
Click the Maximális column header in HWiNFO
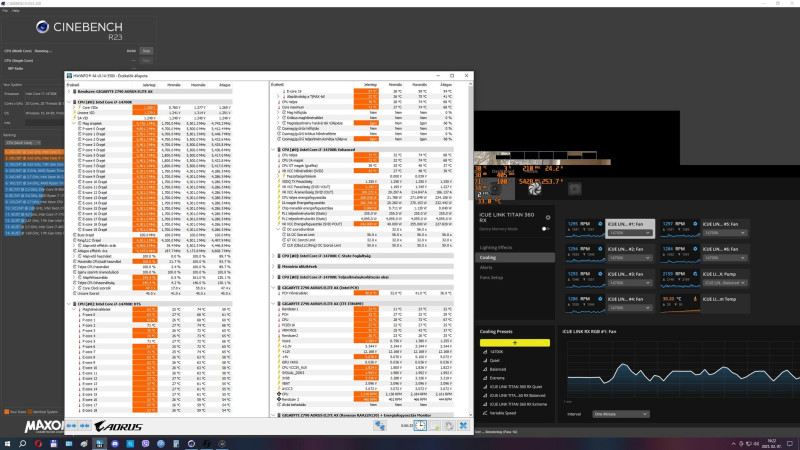(x=197, y=85)
